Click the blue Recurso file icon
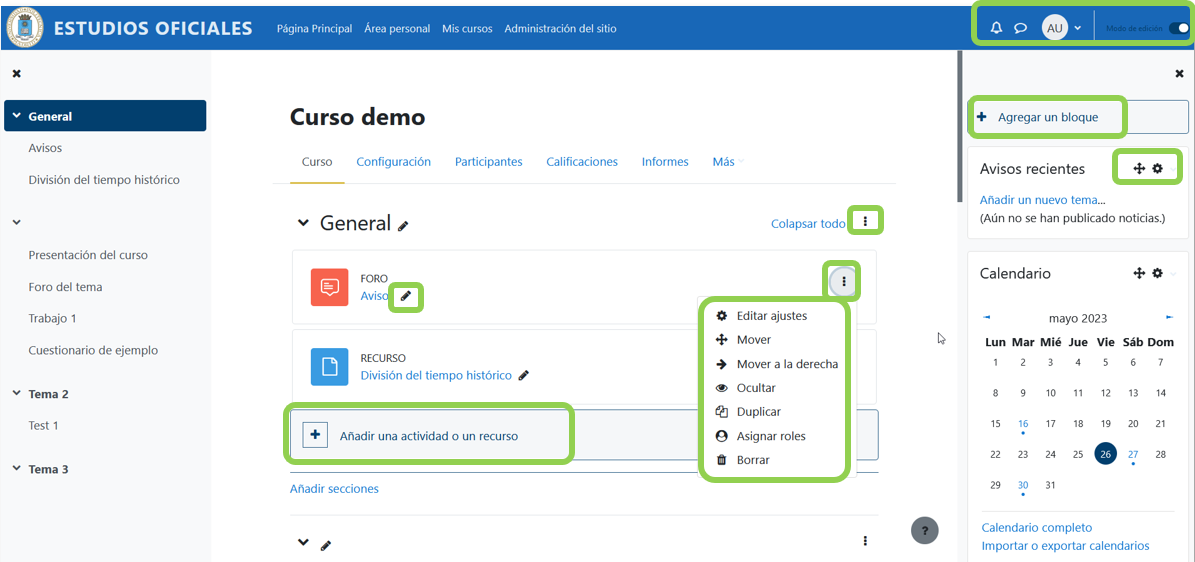Screen dimensions: 1195x562 coord(329,367)
